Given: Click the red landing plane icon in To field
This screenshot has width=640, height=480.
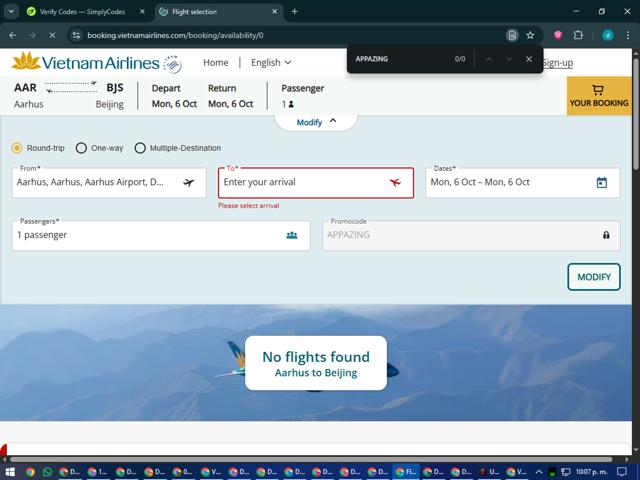Looking at the screenshot, I should 395,182.
